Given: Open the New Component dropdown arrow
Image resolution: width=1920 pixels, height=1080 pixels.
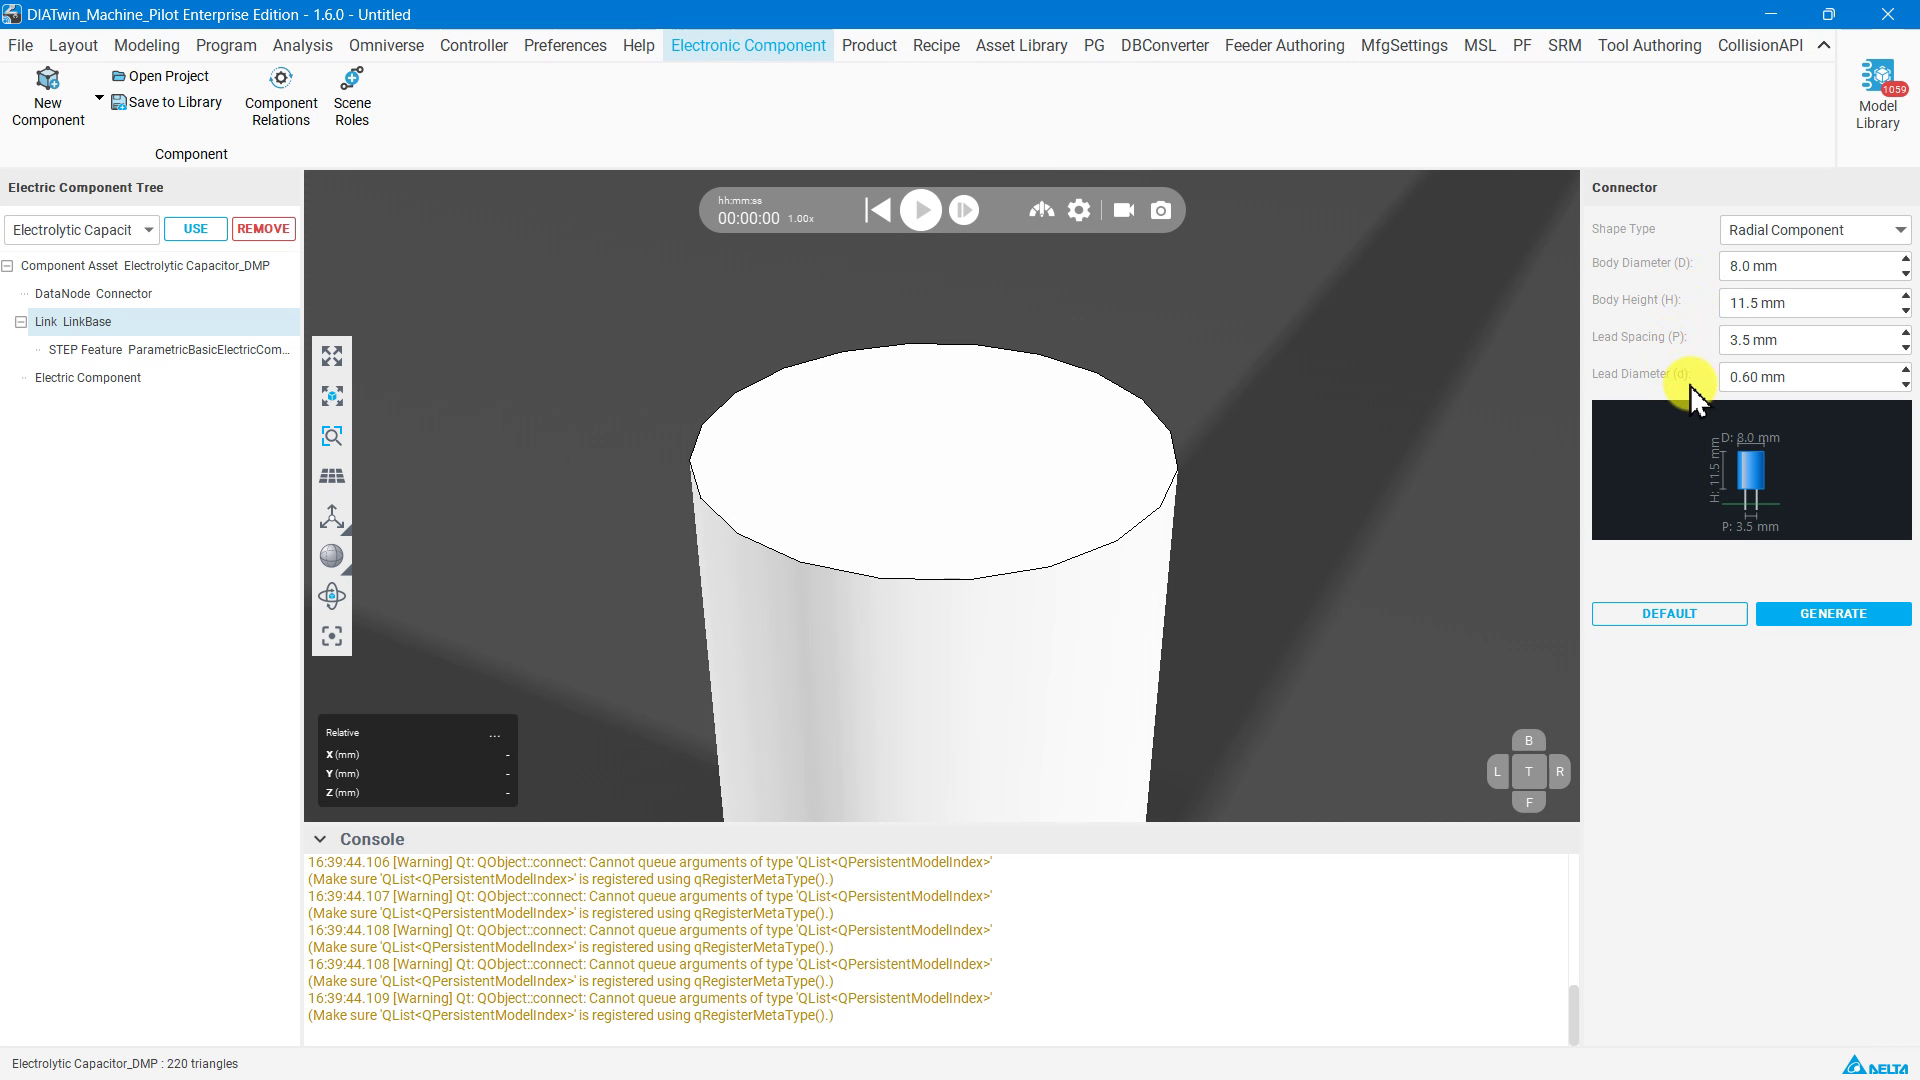Looking at the screenshot, I should [99, 98].
